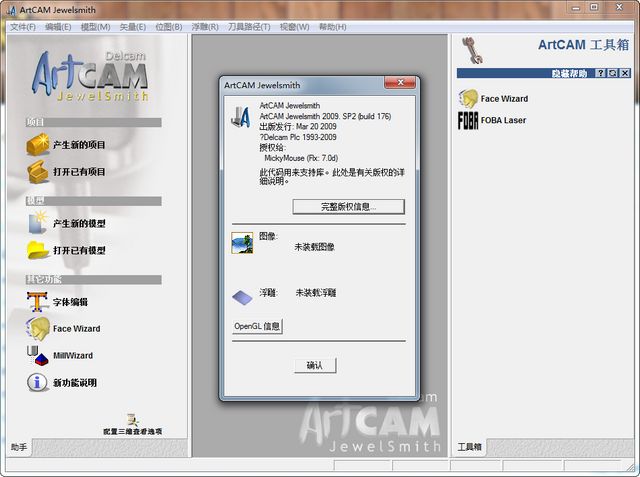
Task: Open the 浮雕(R) menu
Action: [205, 27]
